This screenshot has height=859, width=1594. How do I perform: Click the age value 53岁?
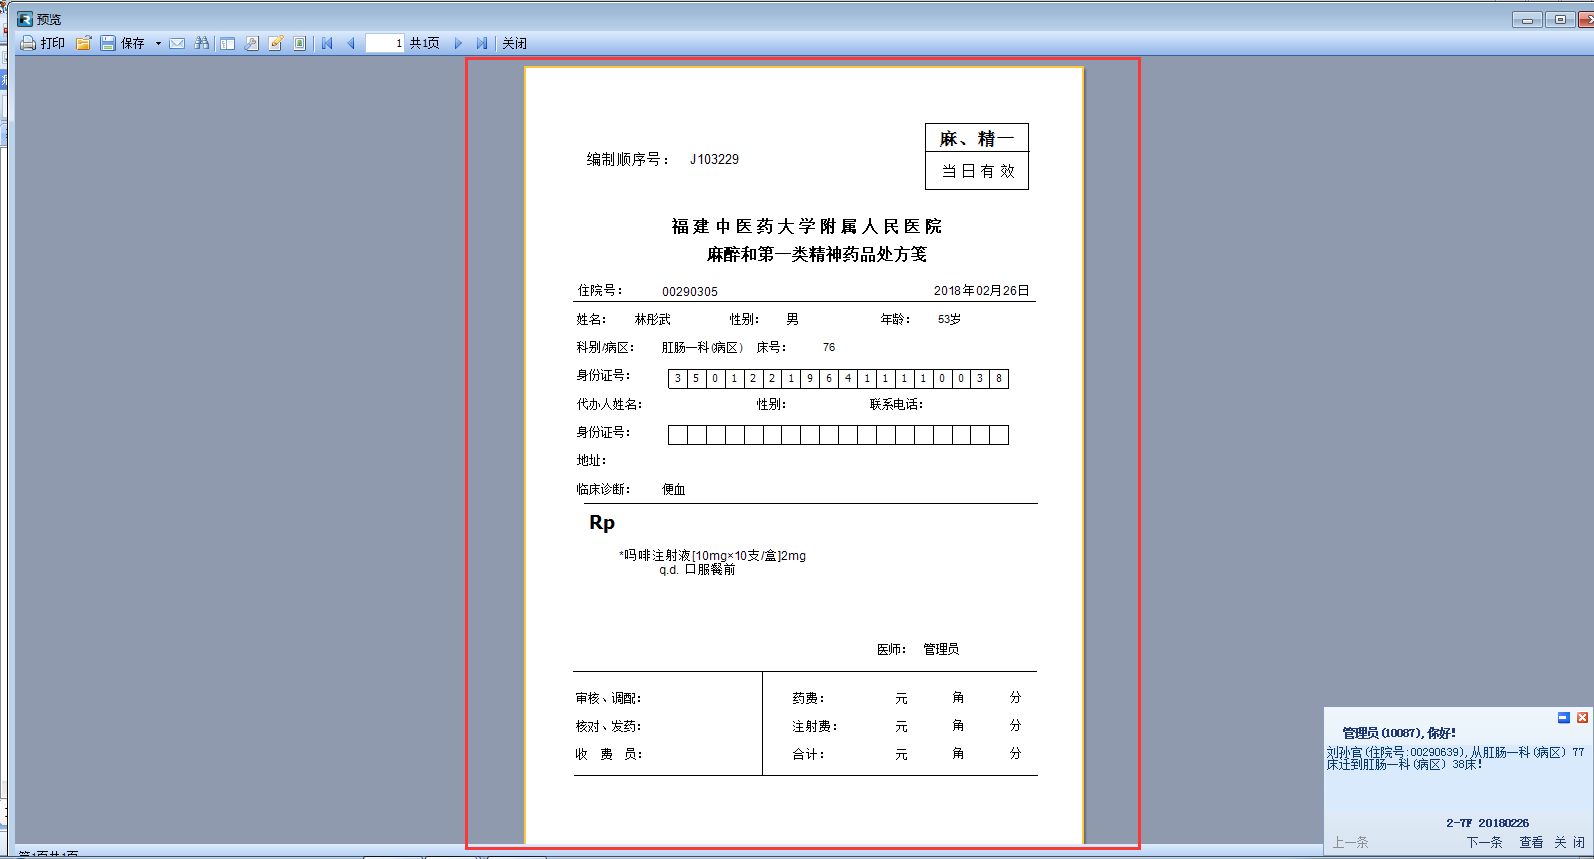pyautogui.click(x=949, y=320)
